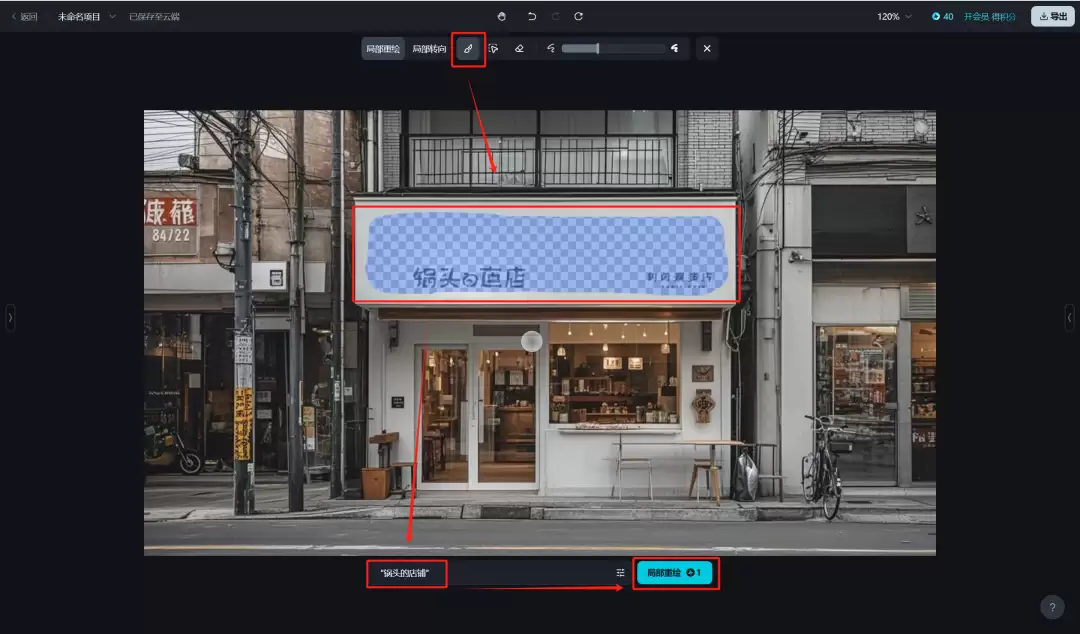This screenshot has height=634, width=1080.
Task: Click the hand pan tool
Action: tap(502, 16)
